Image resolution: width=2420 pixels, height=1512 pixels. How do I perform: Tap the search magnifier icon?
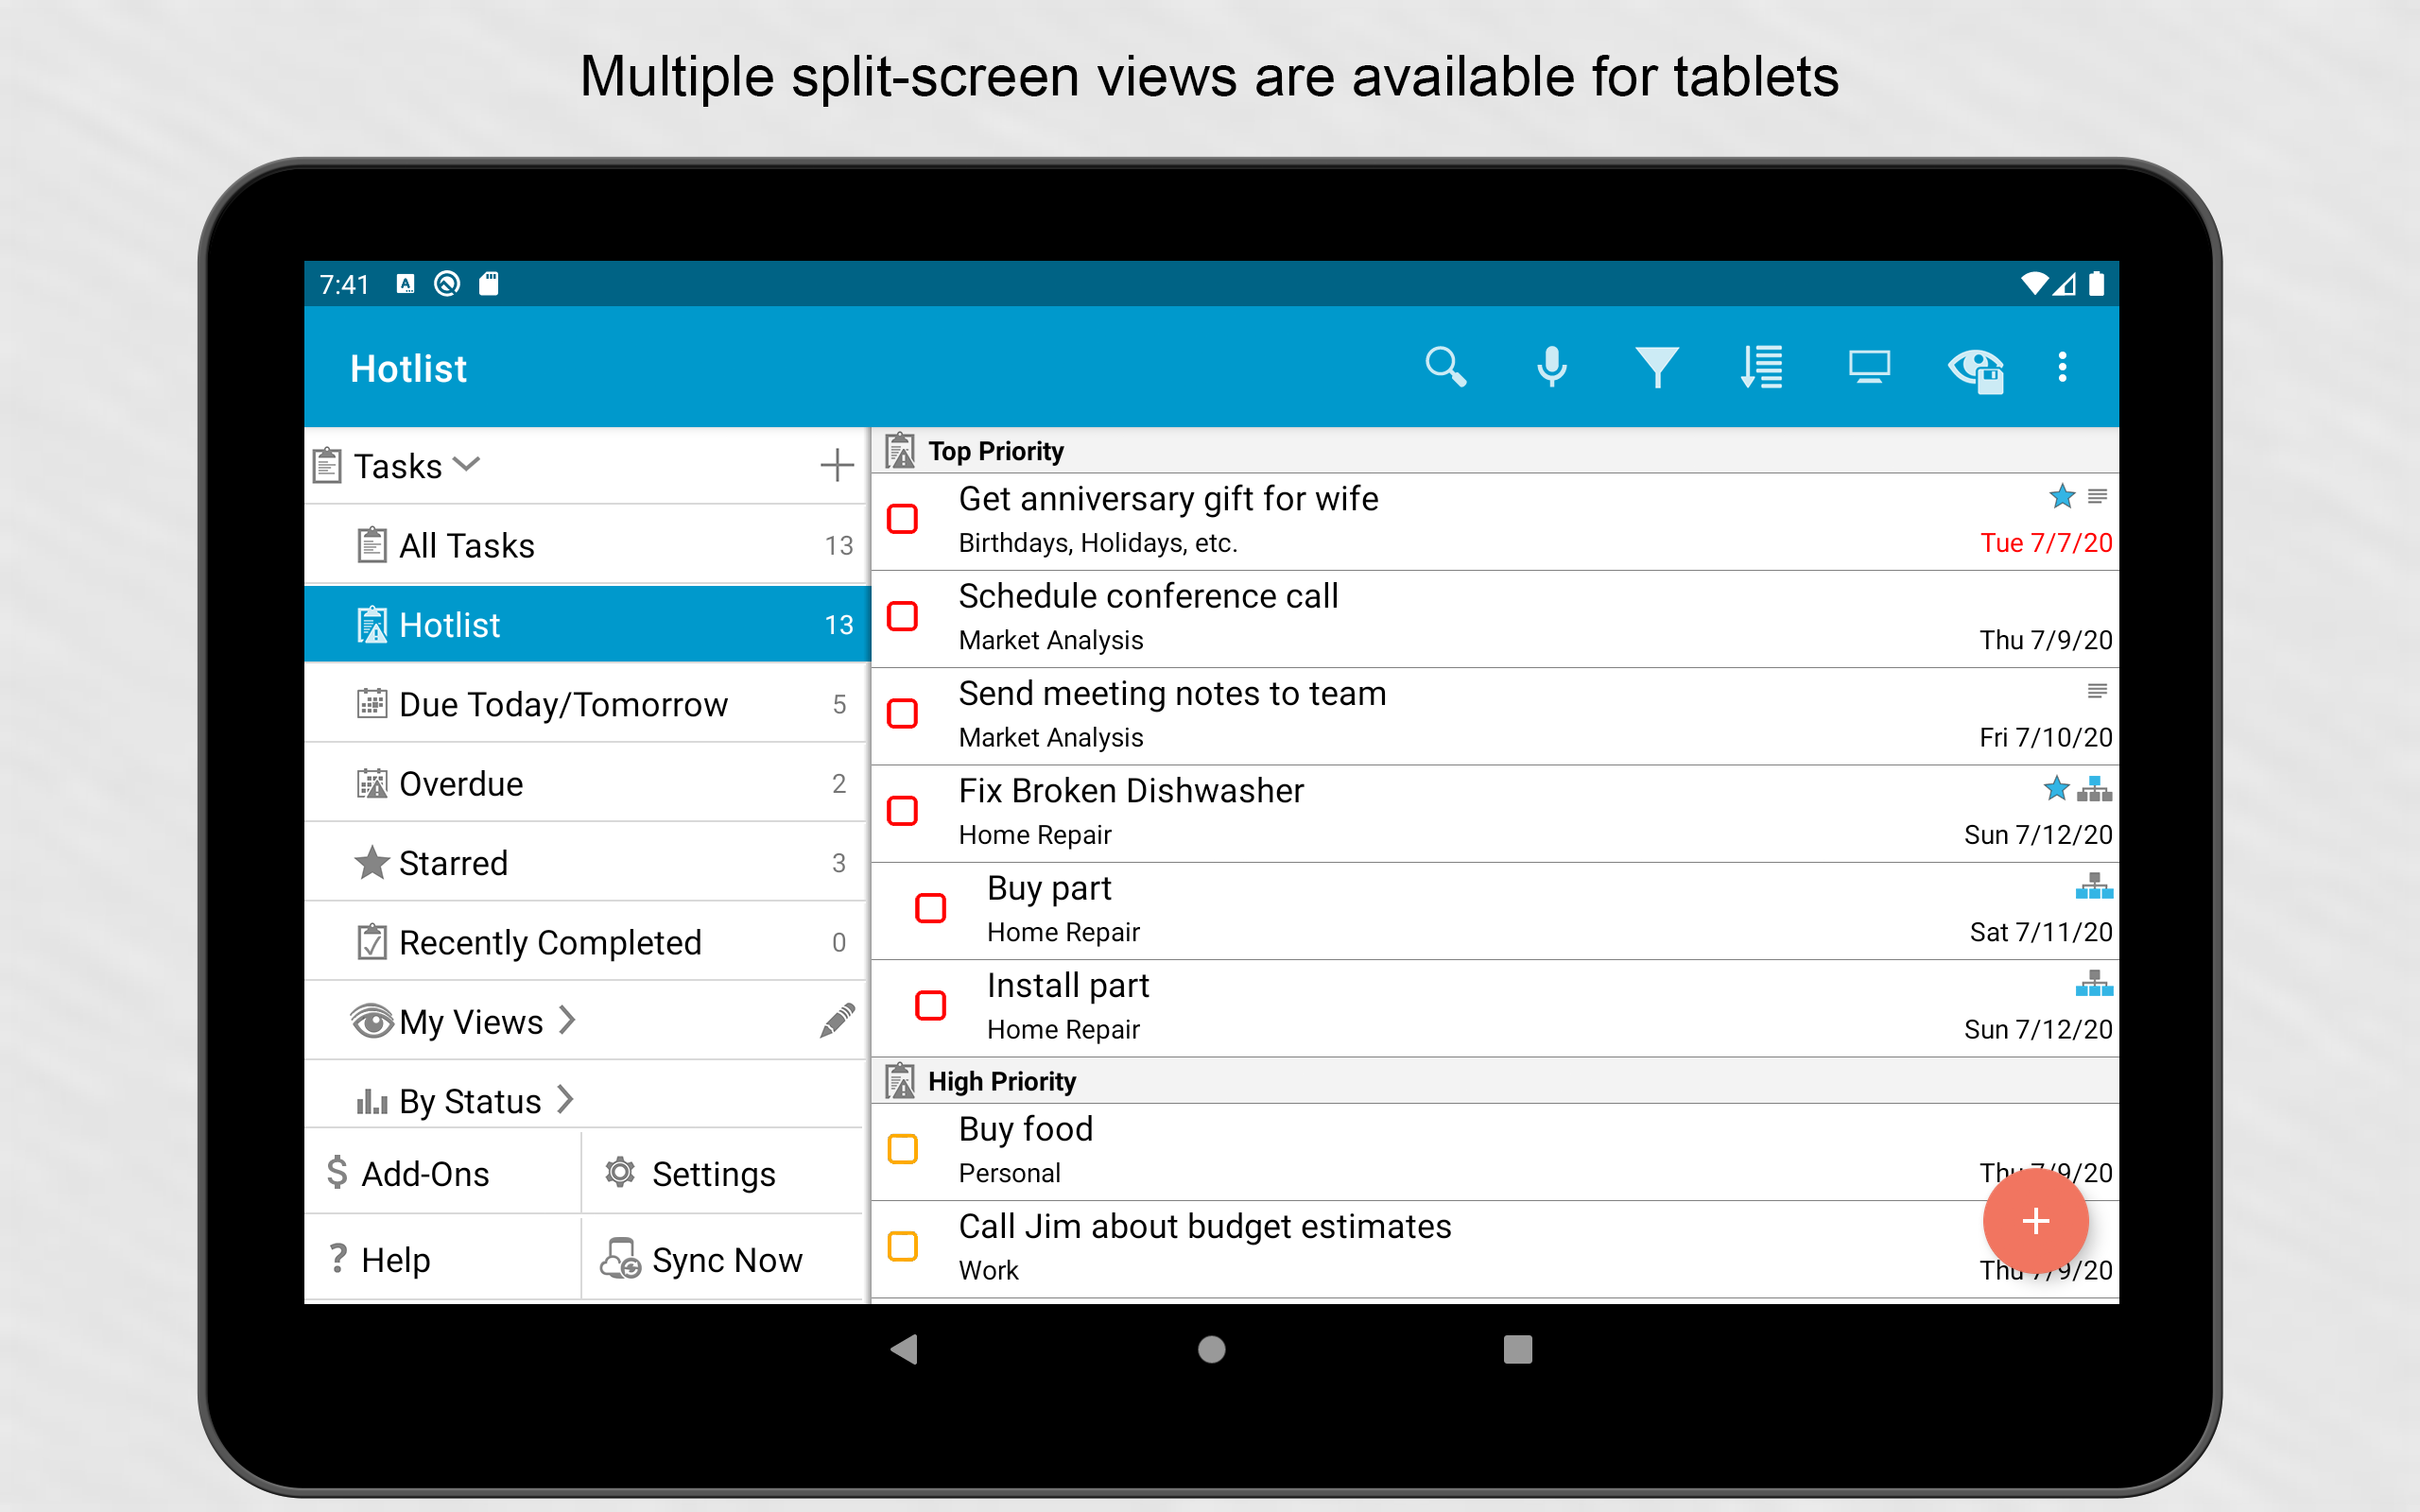[x=1445, y=367]
